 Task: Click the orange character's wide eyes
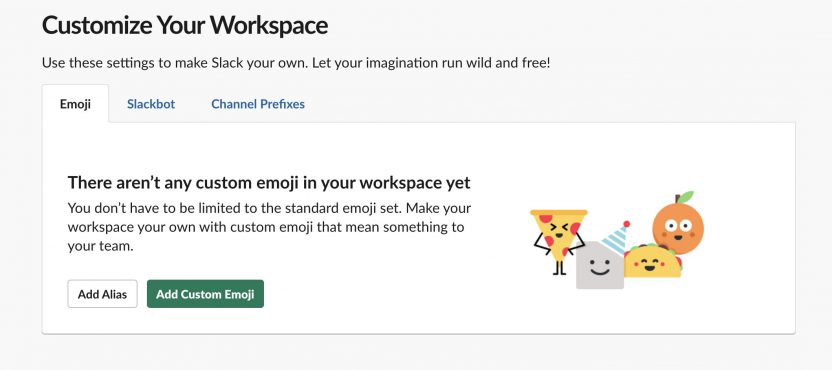click(678, 226)
